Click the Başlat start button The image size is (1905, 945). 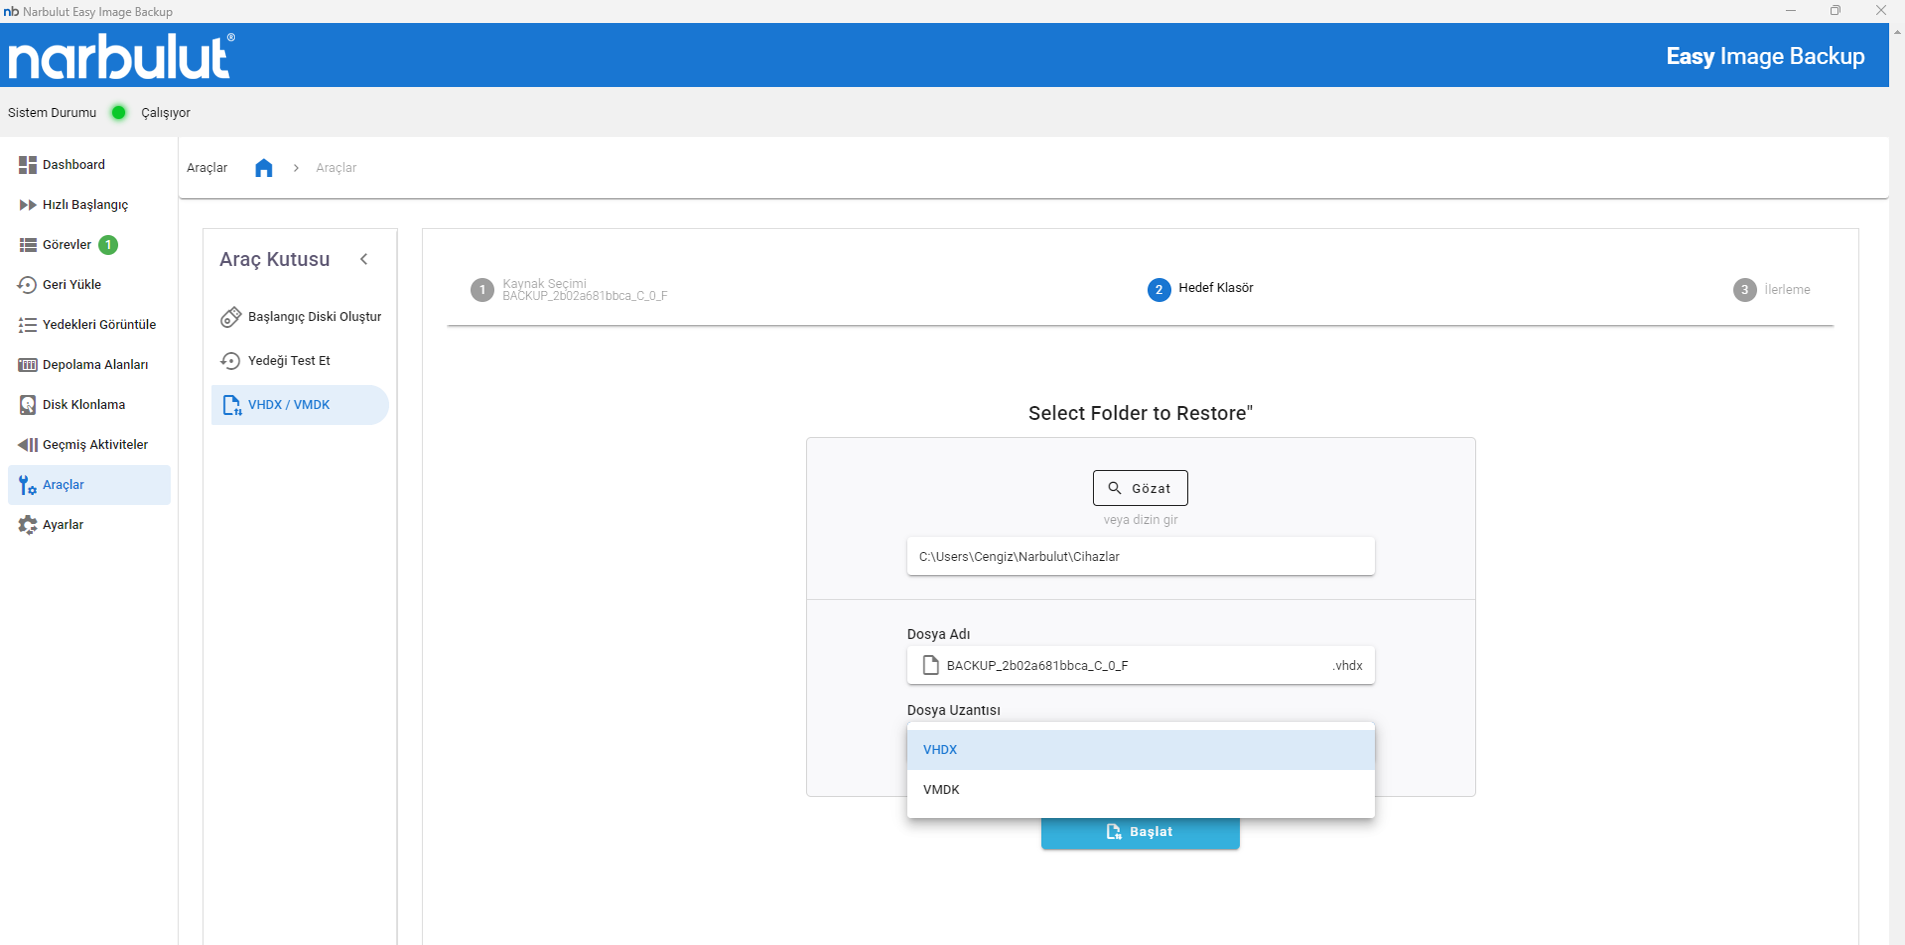point(1140,833)
